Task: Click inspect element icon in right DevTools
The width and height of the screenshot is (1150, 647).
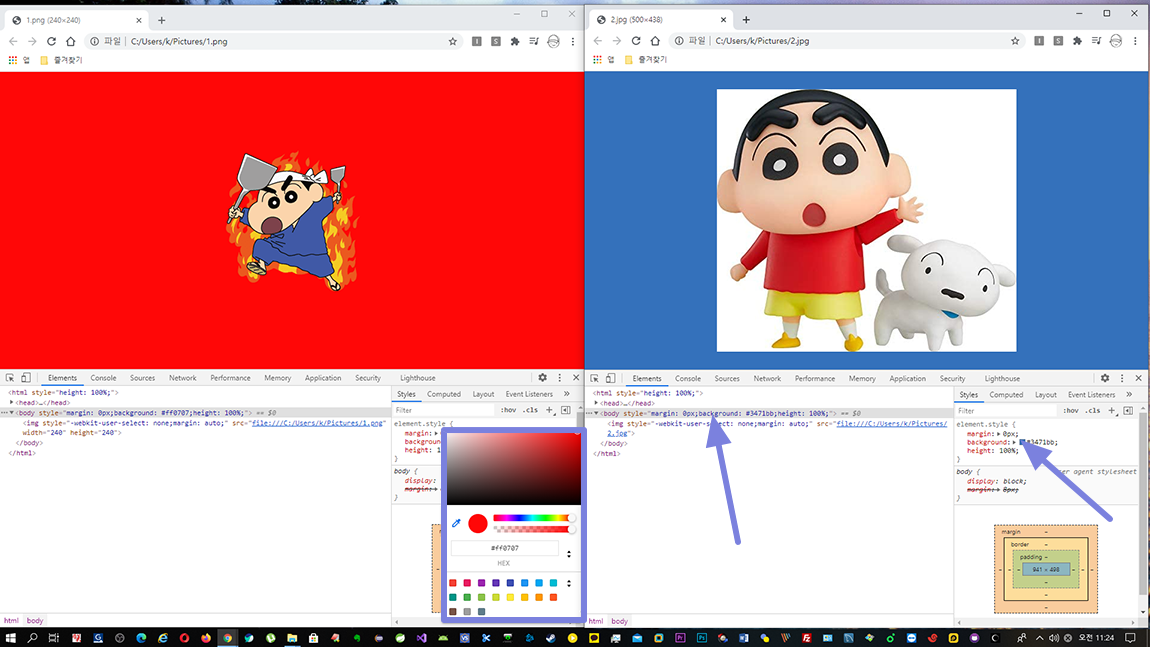Action: [x=595, y=379]
